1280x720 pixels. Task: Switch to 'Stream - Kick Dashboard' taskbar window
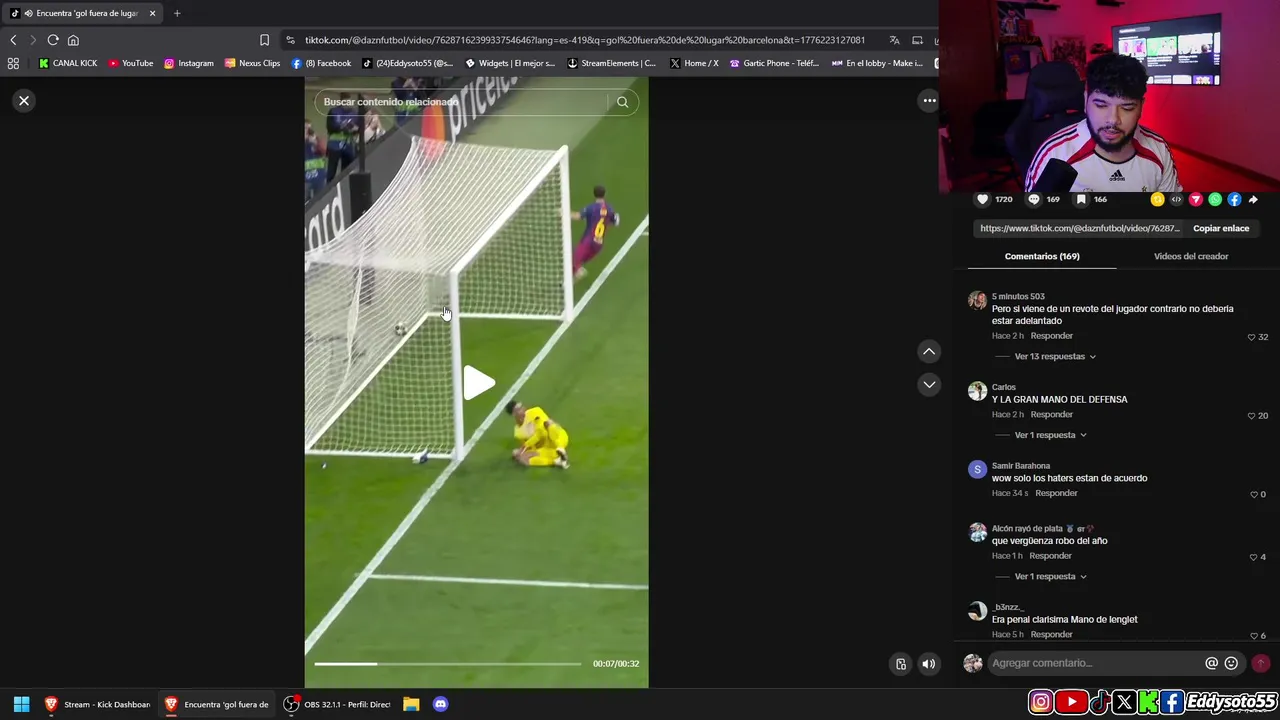point(97,704)
